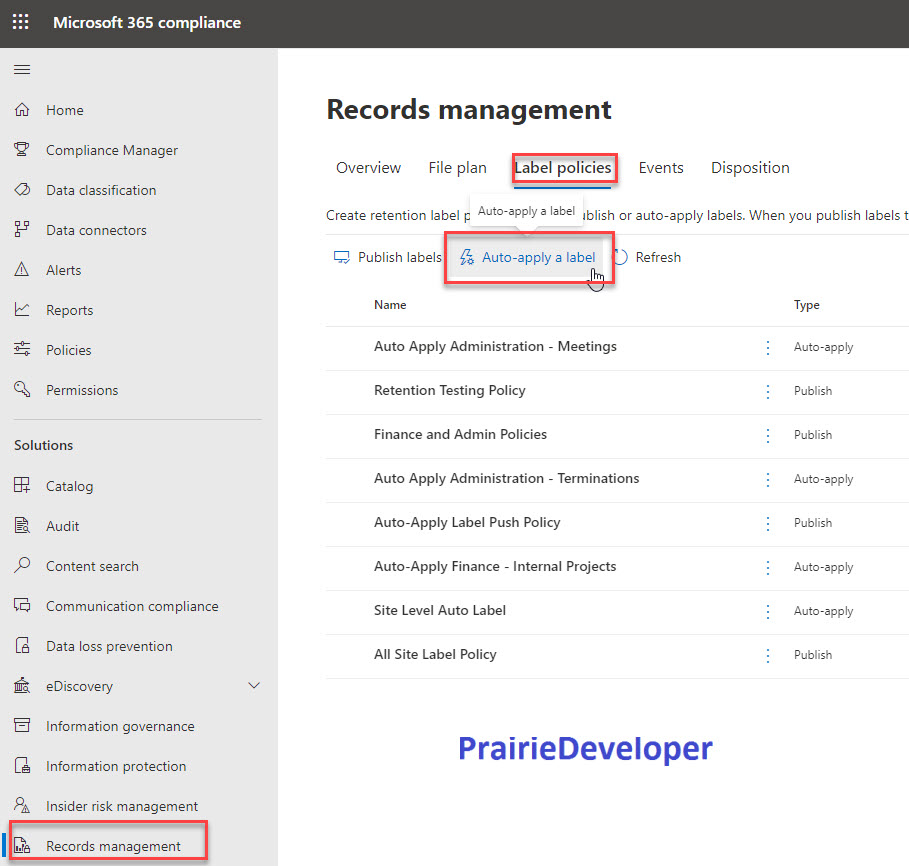Switch to the Overview tab

[368, 168]
